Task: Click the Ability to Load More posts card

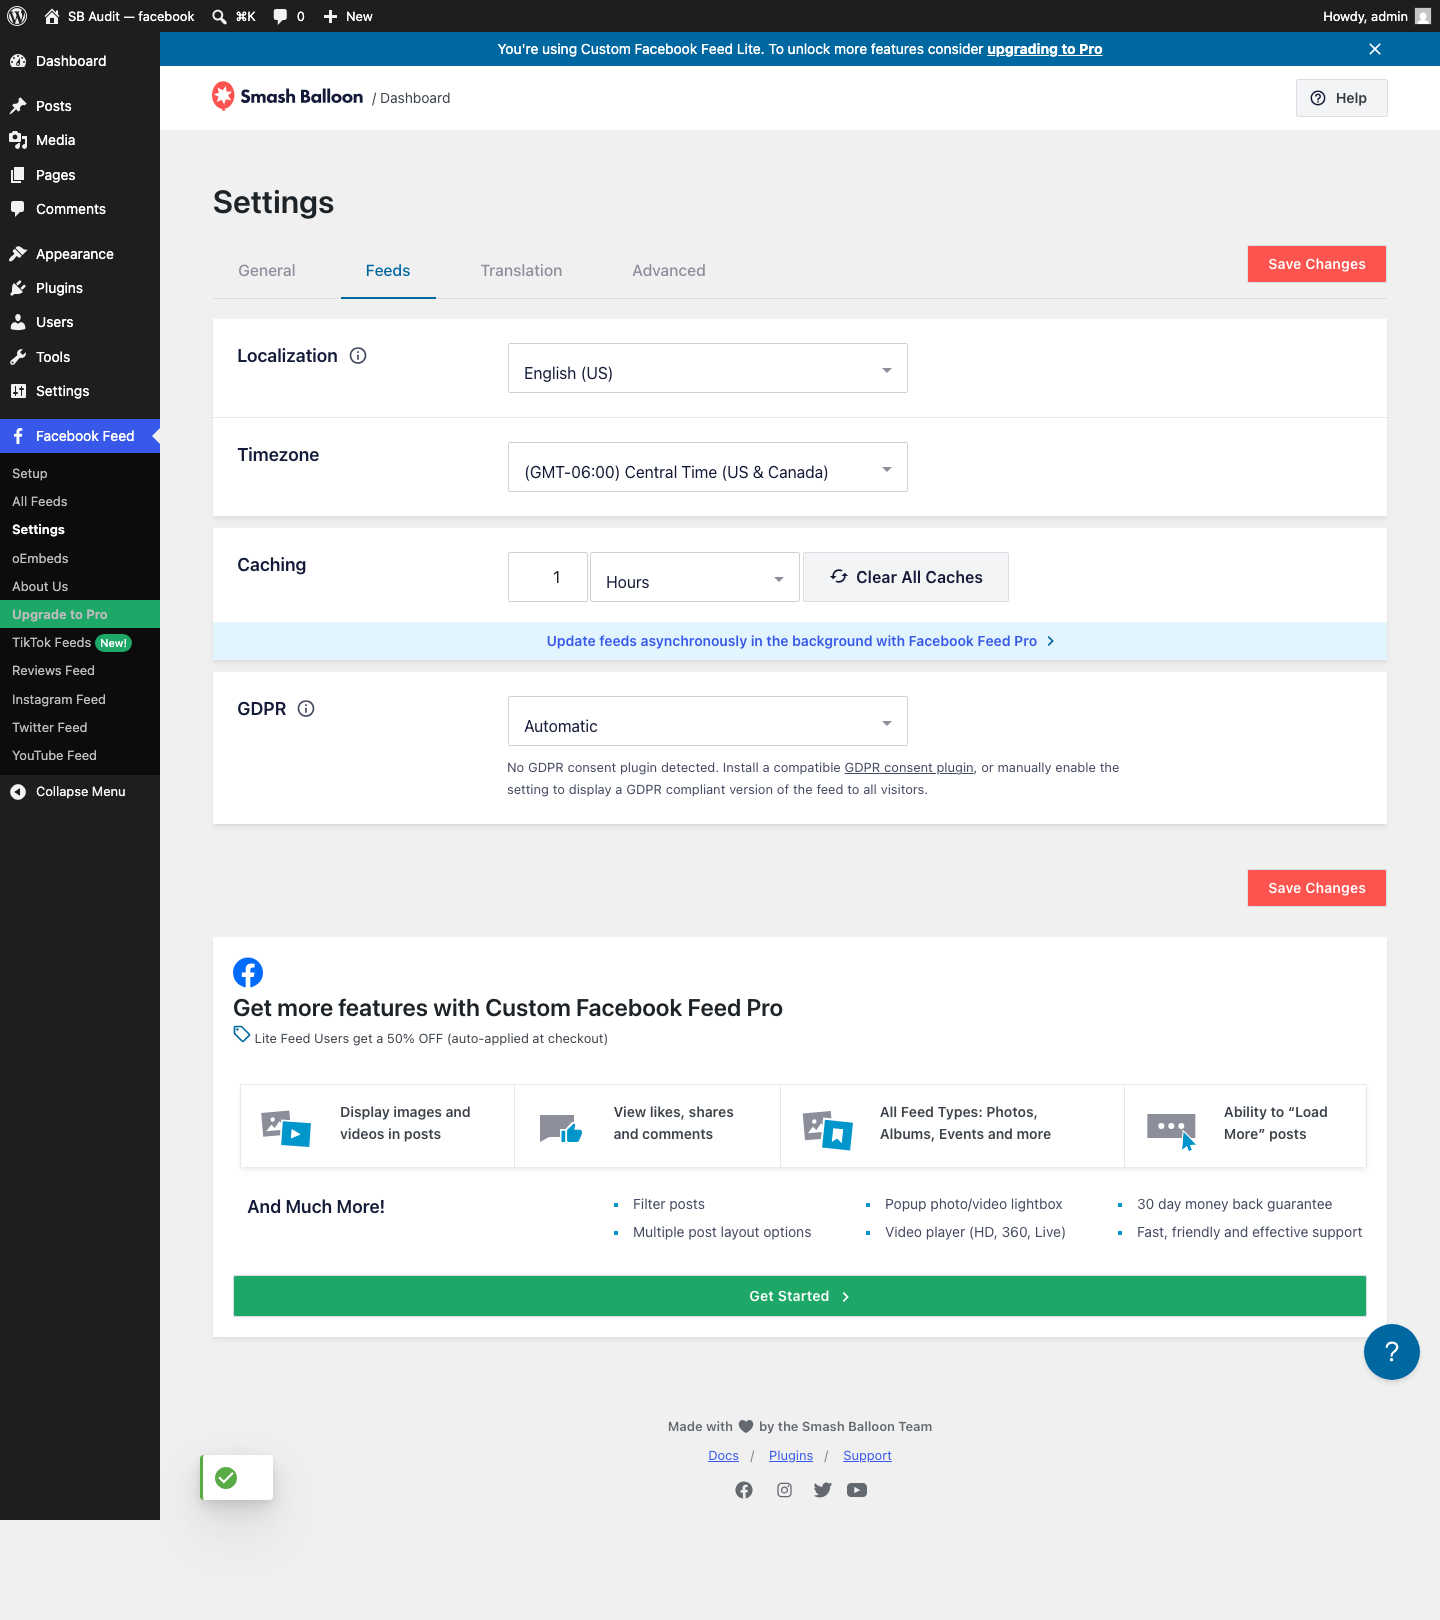Action: tap(1245, 1126)
